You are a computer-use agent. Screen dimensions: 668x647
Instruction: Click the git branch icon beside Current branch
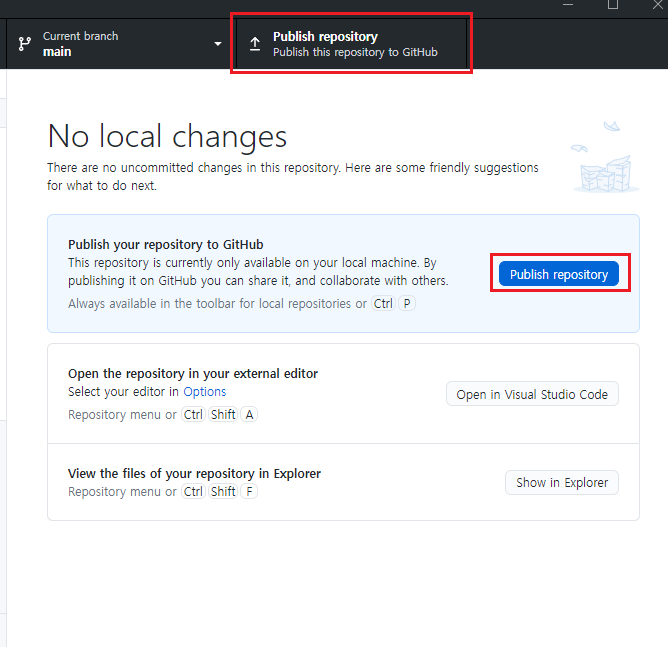[25, 44]
